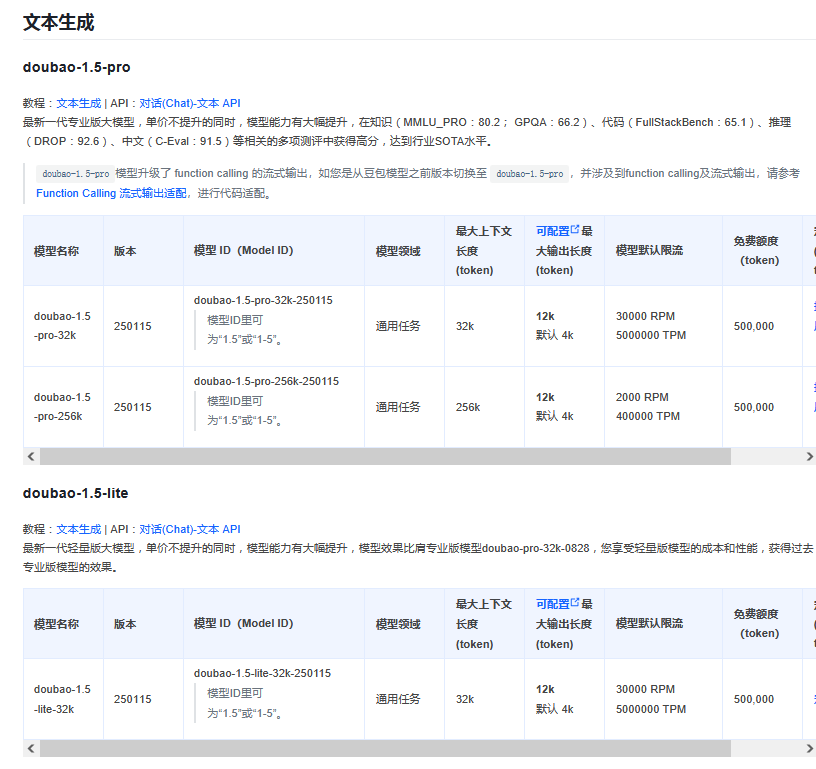Click first inline code tag doubao-1.5-pro in note
Viewport: 816px width, 769px height.
point(75,174)
